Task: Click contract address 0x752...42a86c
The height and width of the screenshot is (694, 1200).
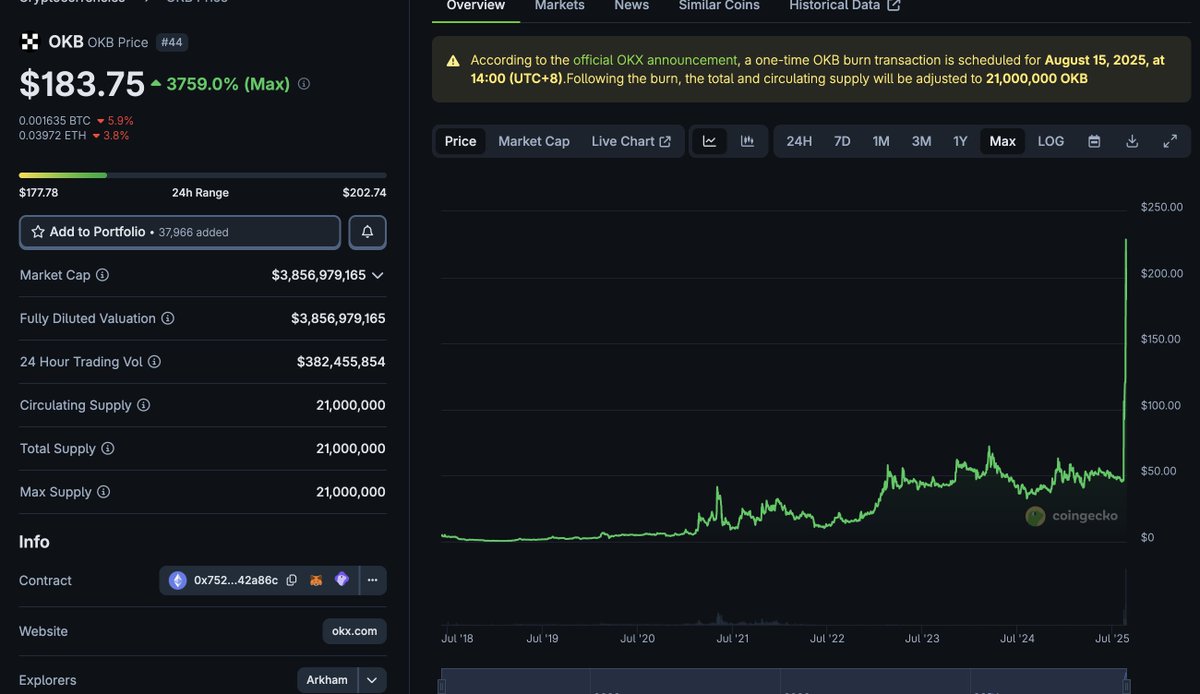Action: point(236,580)
